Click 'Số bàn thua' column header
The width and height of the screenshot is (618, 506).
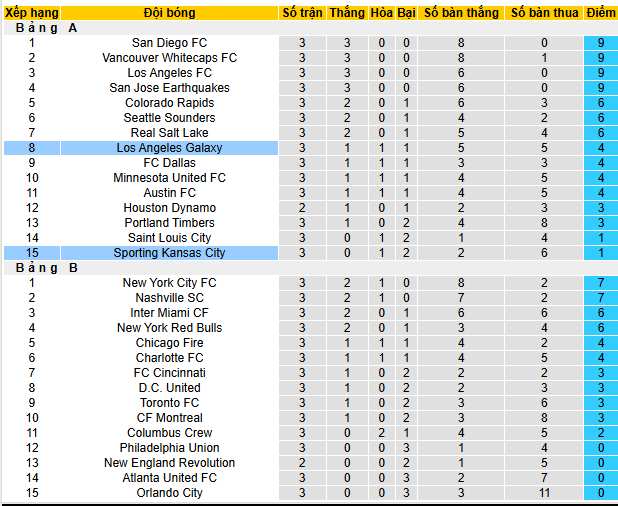pos(544,13)
